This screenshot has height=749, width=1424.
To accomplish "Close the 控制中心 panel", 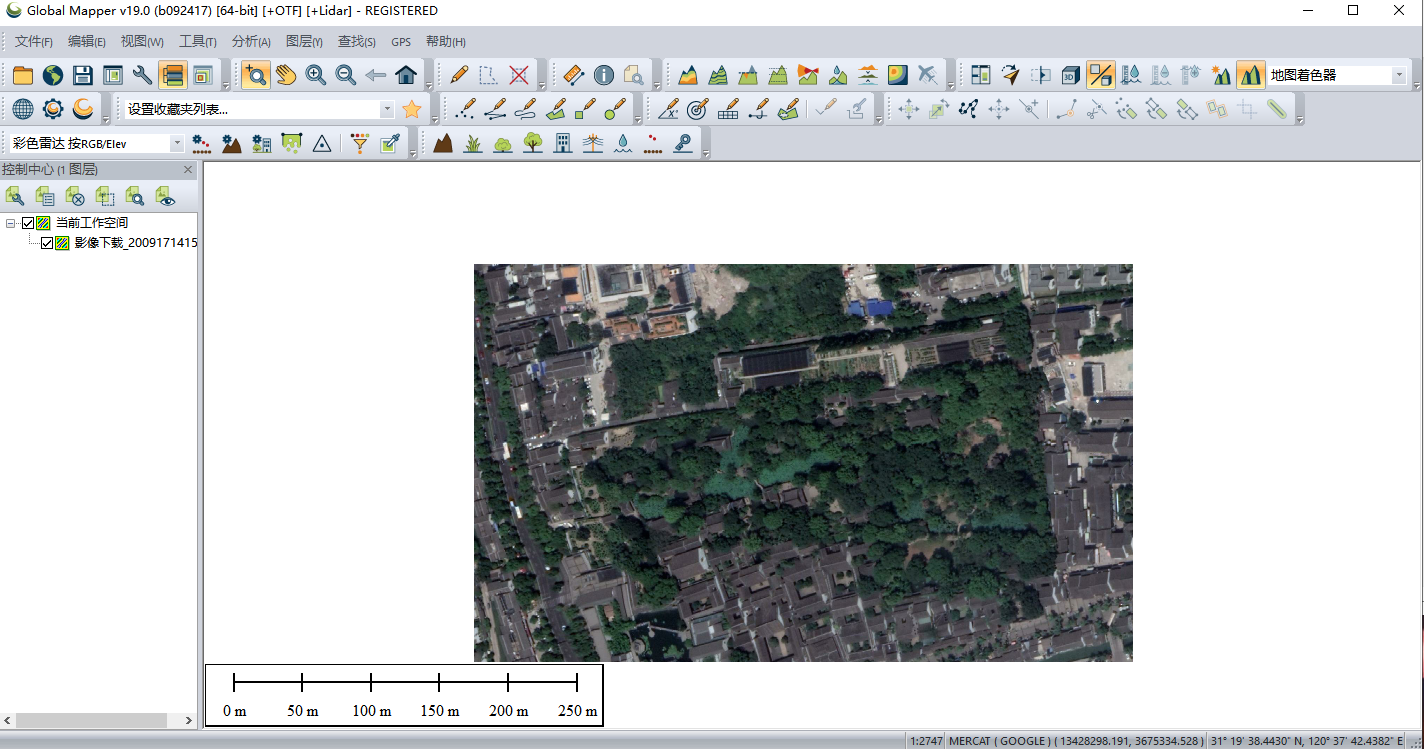I will [188, 170].
